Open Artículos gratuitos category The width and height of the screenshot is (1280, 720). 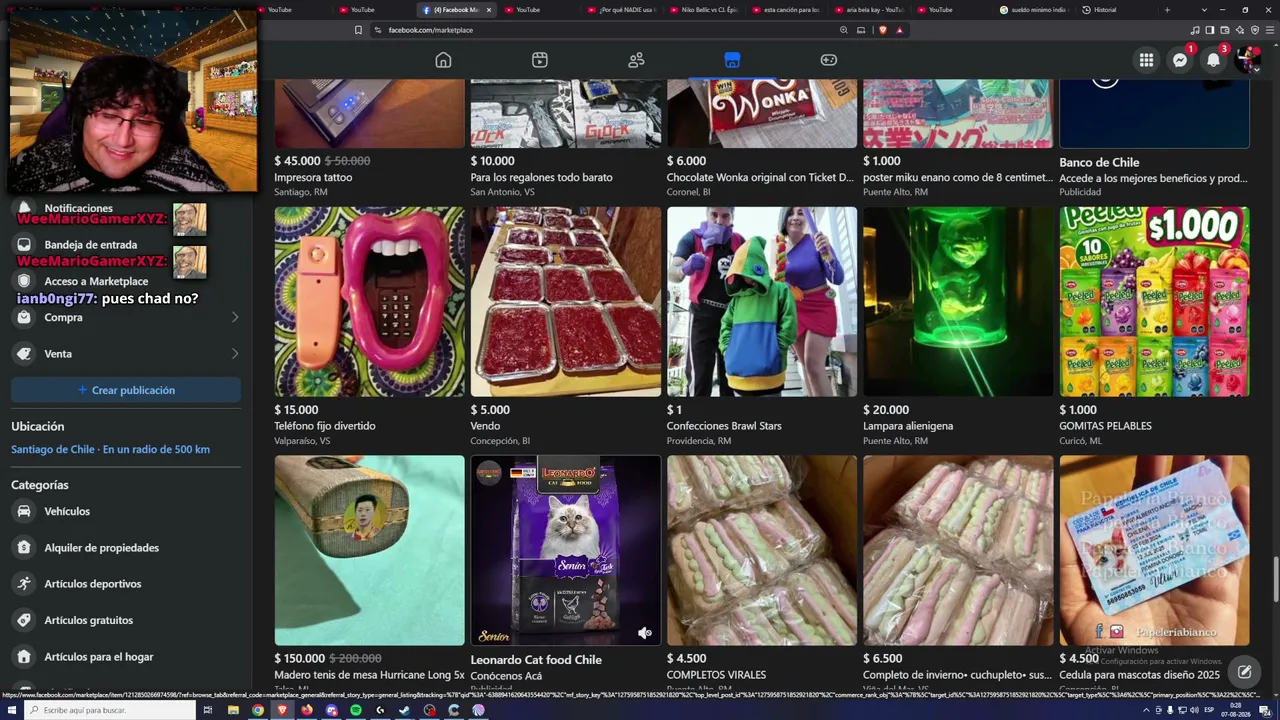126,621
